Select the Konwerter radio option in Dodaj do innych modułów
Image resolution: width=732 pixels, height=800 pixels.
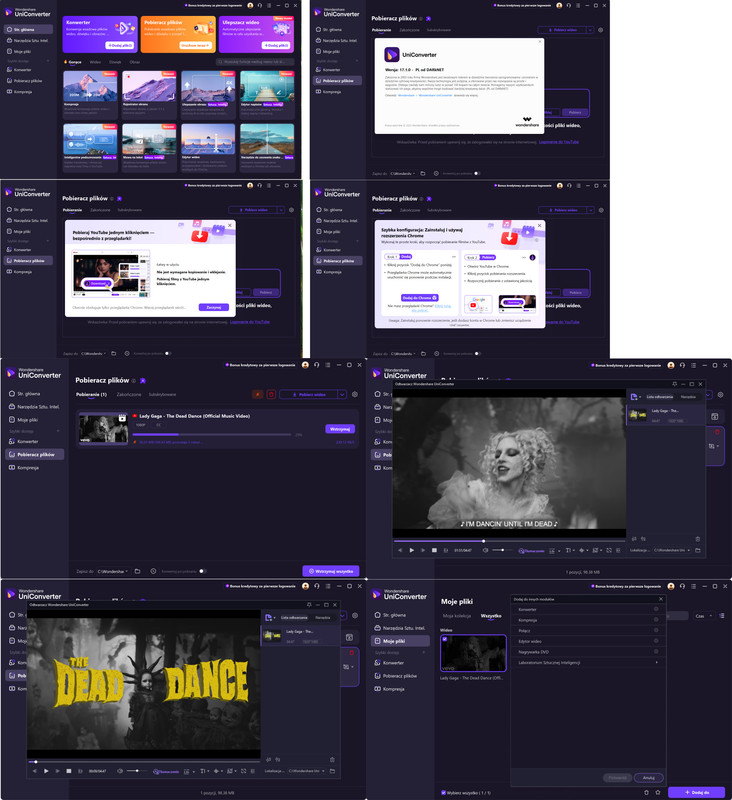tap(657, 609)
